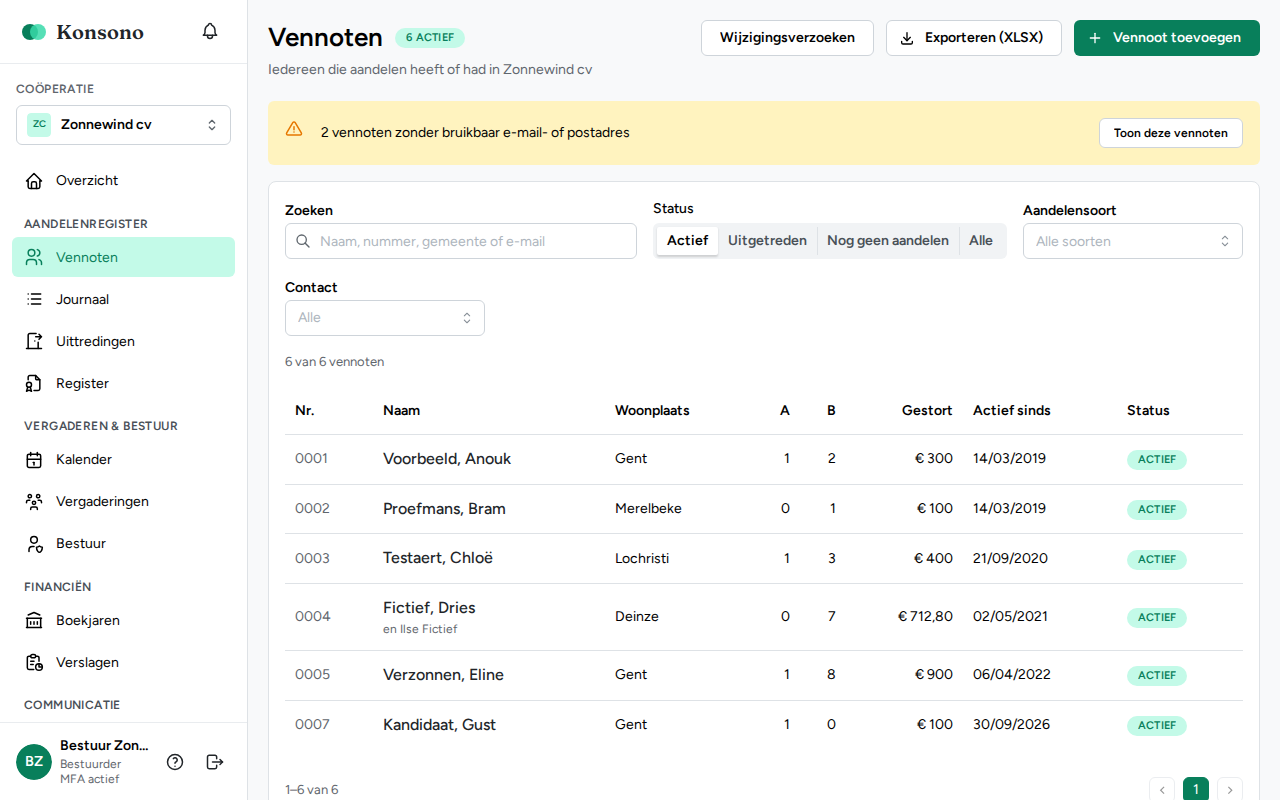Click the Zoeken search input field
Image resolution: width=1280 pixels, height=800 pixels.
tap(461, 241)
